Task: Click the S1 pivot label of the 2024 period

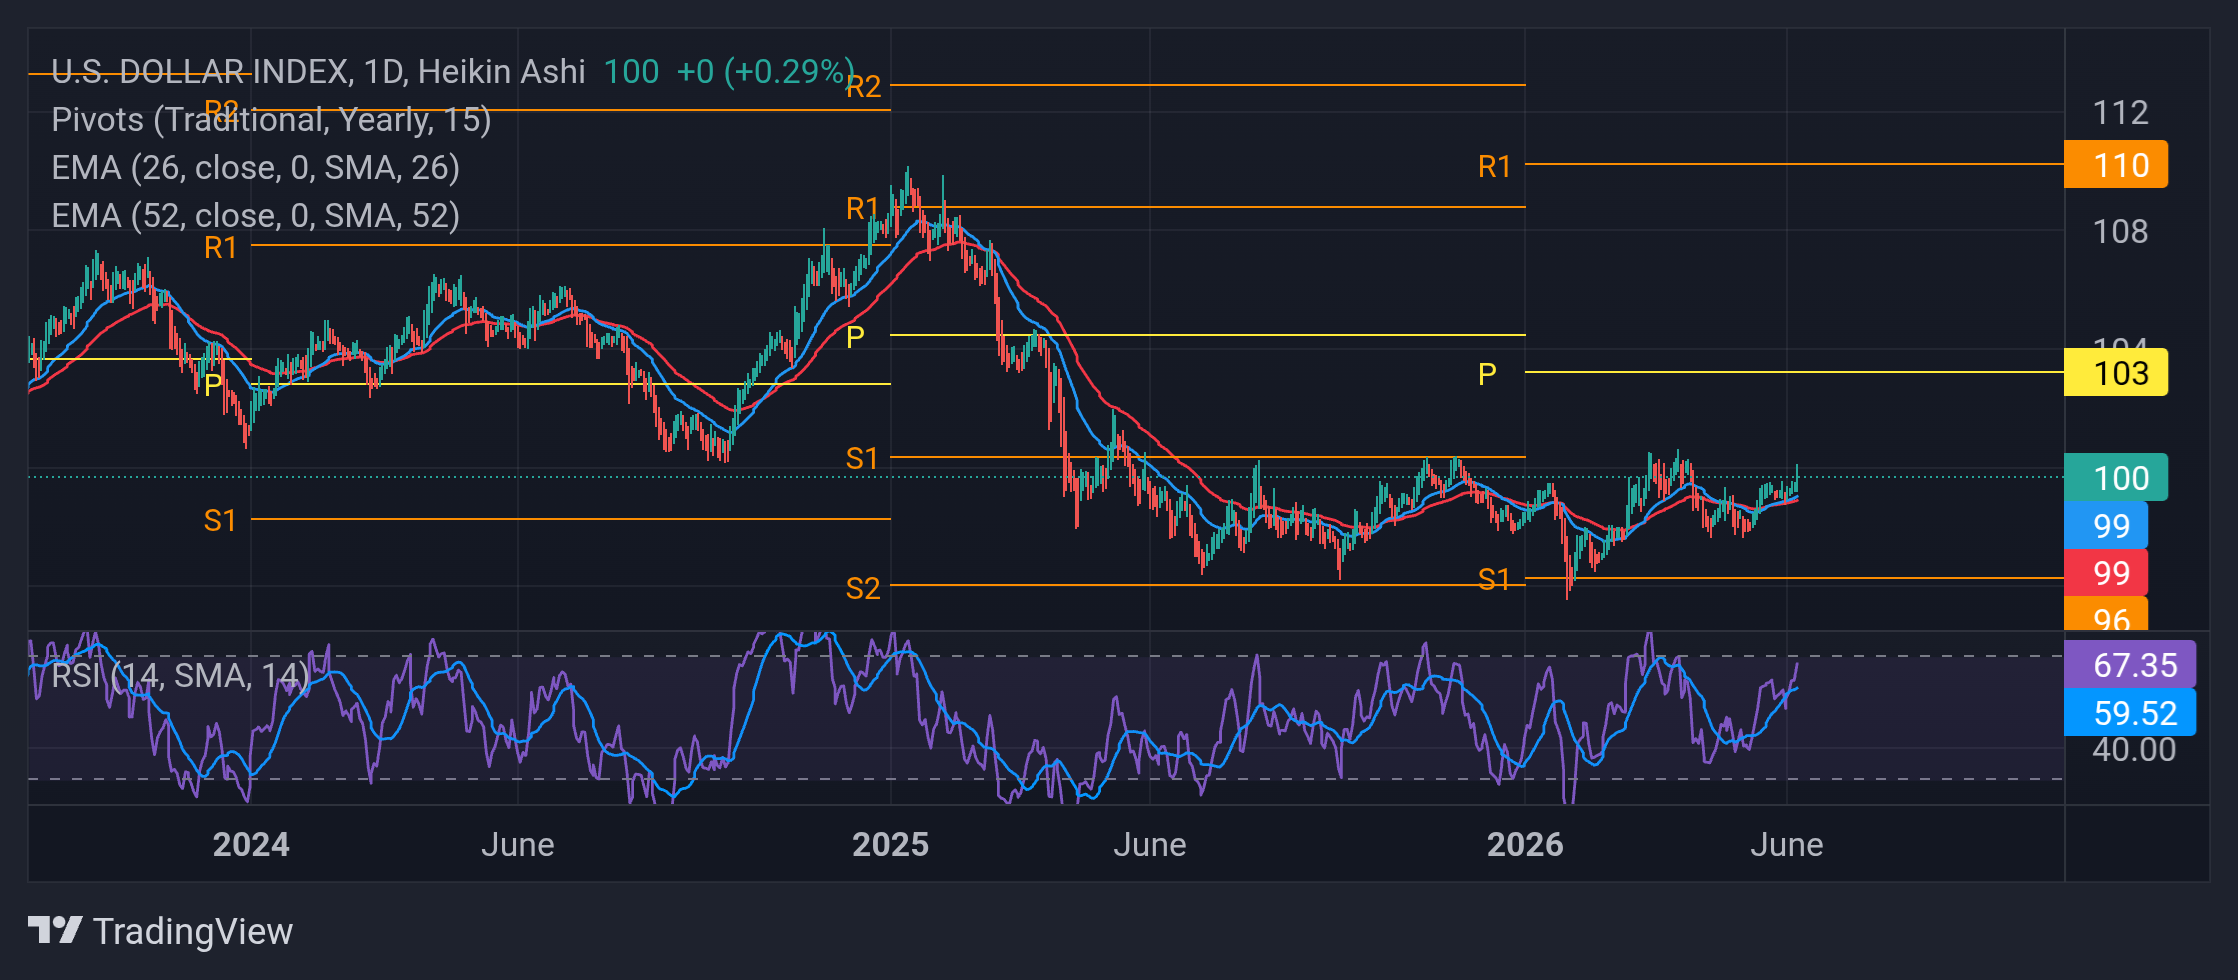Action: coord(220,520)
